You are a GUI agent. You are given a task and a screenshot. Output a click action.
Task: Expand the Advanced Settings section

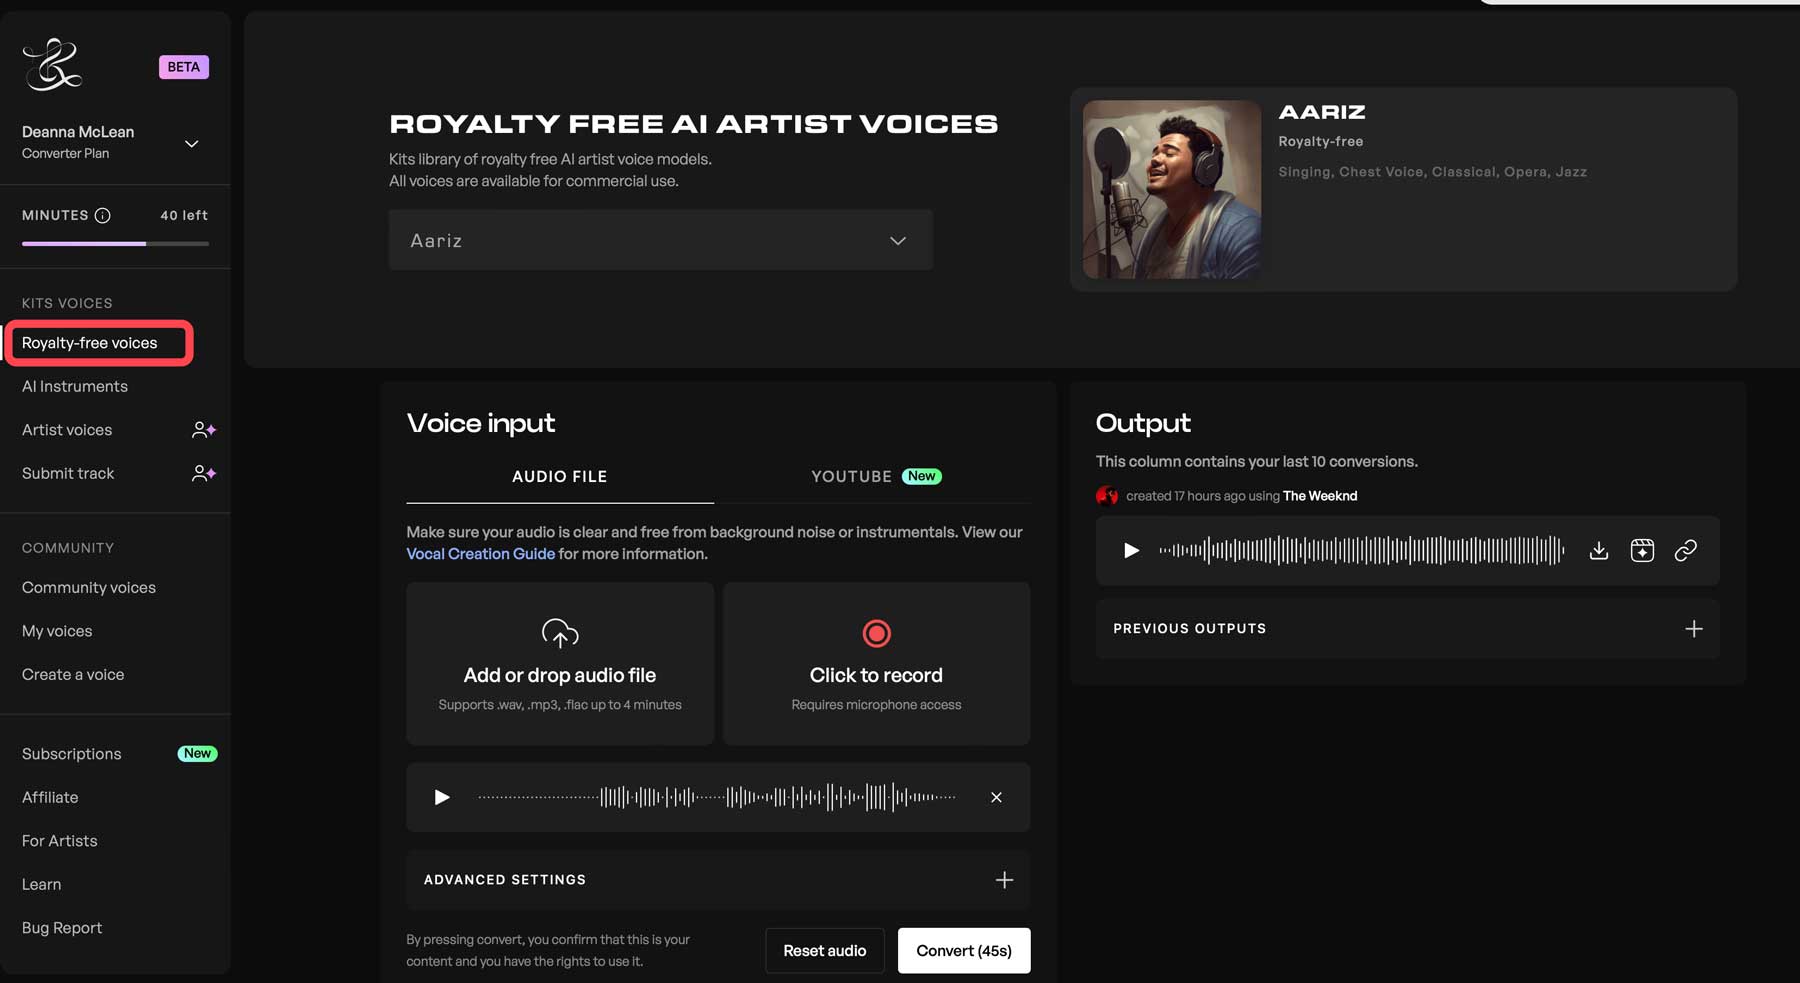(1004, 879)
